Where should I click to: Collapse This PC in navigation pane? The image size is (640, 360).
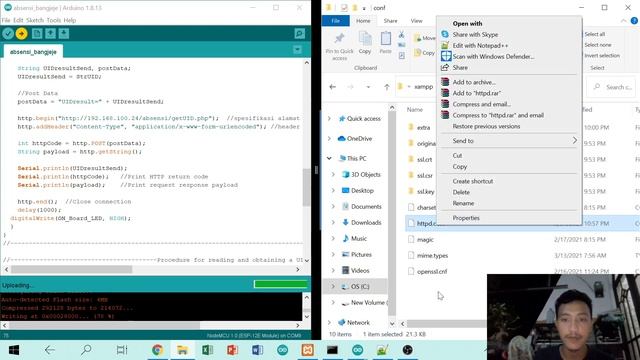coord(329,158)
